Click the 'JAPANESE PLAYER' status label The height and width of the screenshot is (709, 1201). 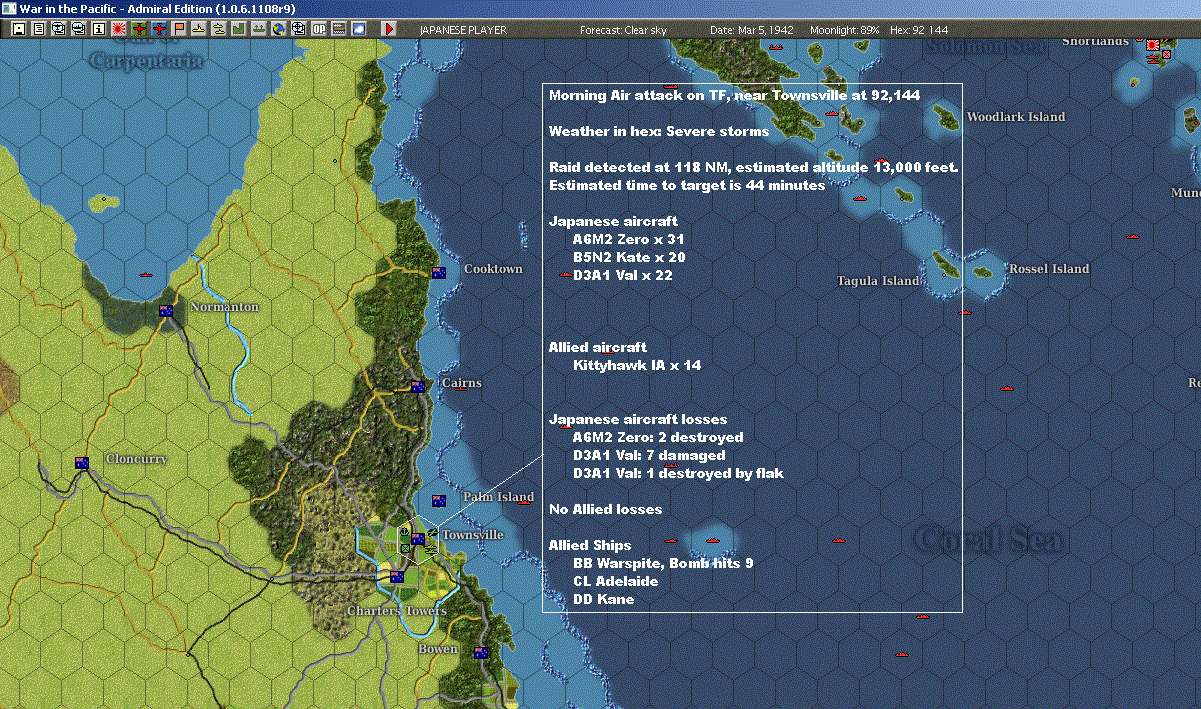click(x=463, y=30)
